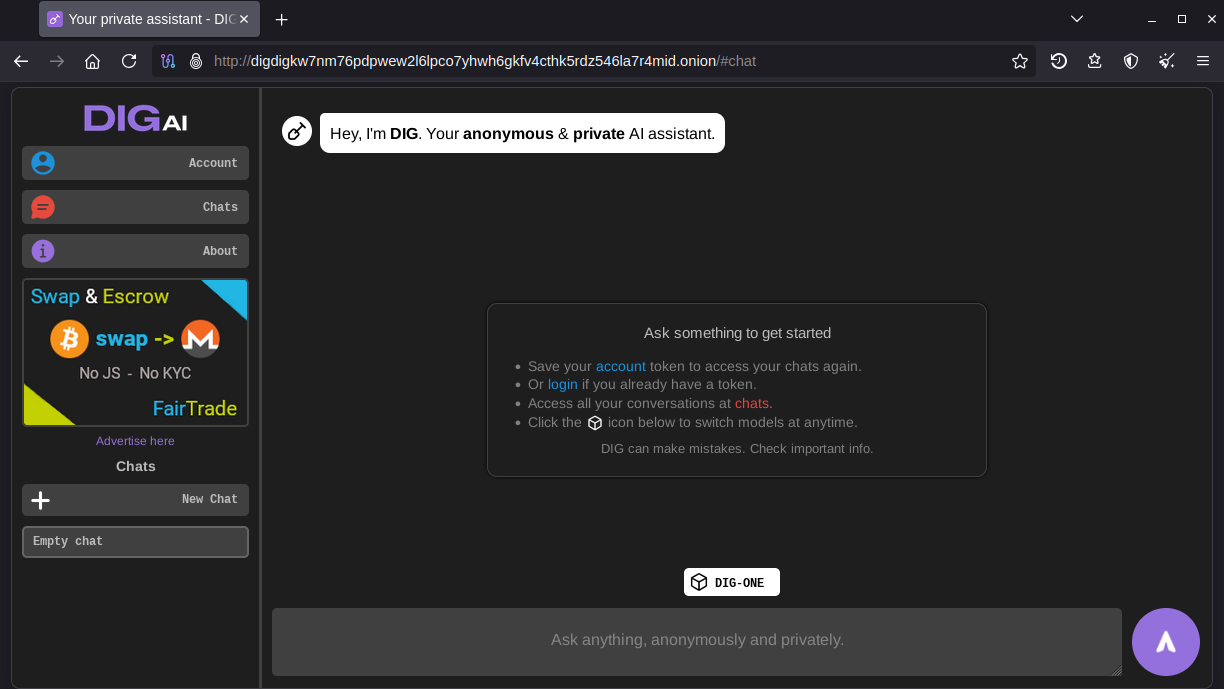The image size is (1224, 689).
Task: View the Tor circuit icon in address bar
Action: coord(168,61)
